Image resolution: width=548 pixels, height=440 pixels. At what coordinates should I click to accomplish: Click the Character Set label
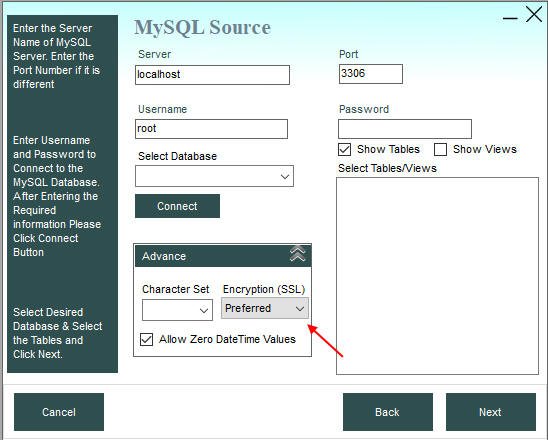(x=175, y=289)
